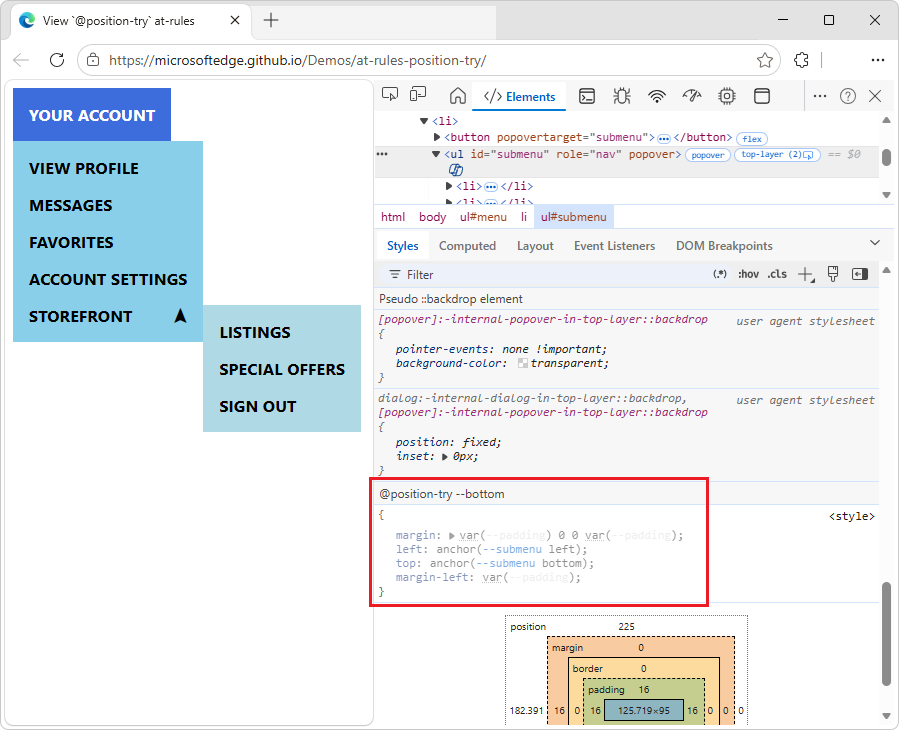899x730 pixels.
Task: Click new style rule plus icon
Action: [x=806, y=275]
